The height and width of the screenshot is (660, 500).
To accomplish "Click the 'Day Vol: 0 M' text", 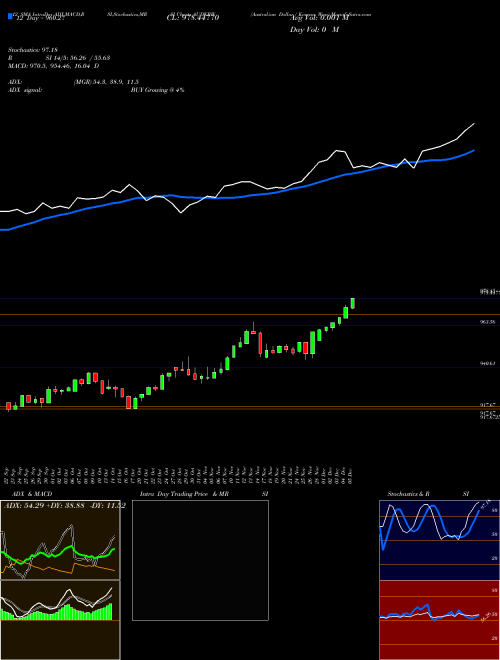I will click(x=314, y=30).
